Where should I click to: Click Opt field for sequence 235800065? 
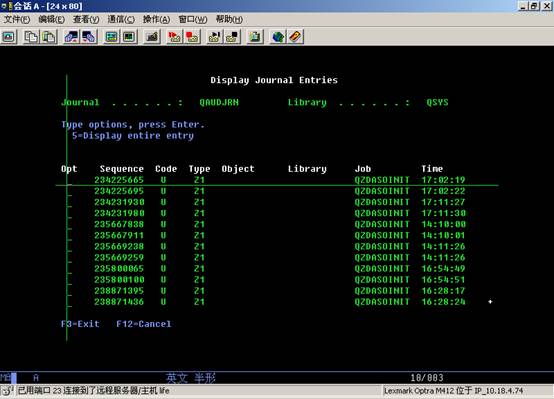(x=69, y=269)
